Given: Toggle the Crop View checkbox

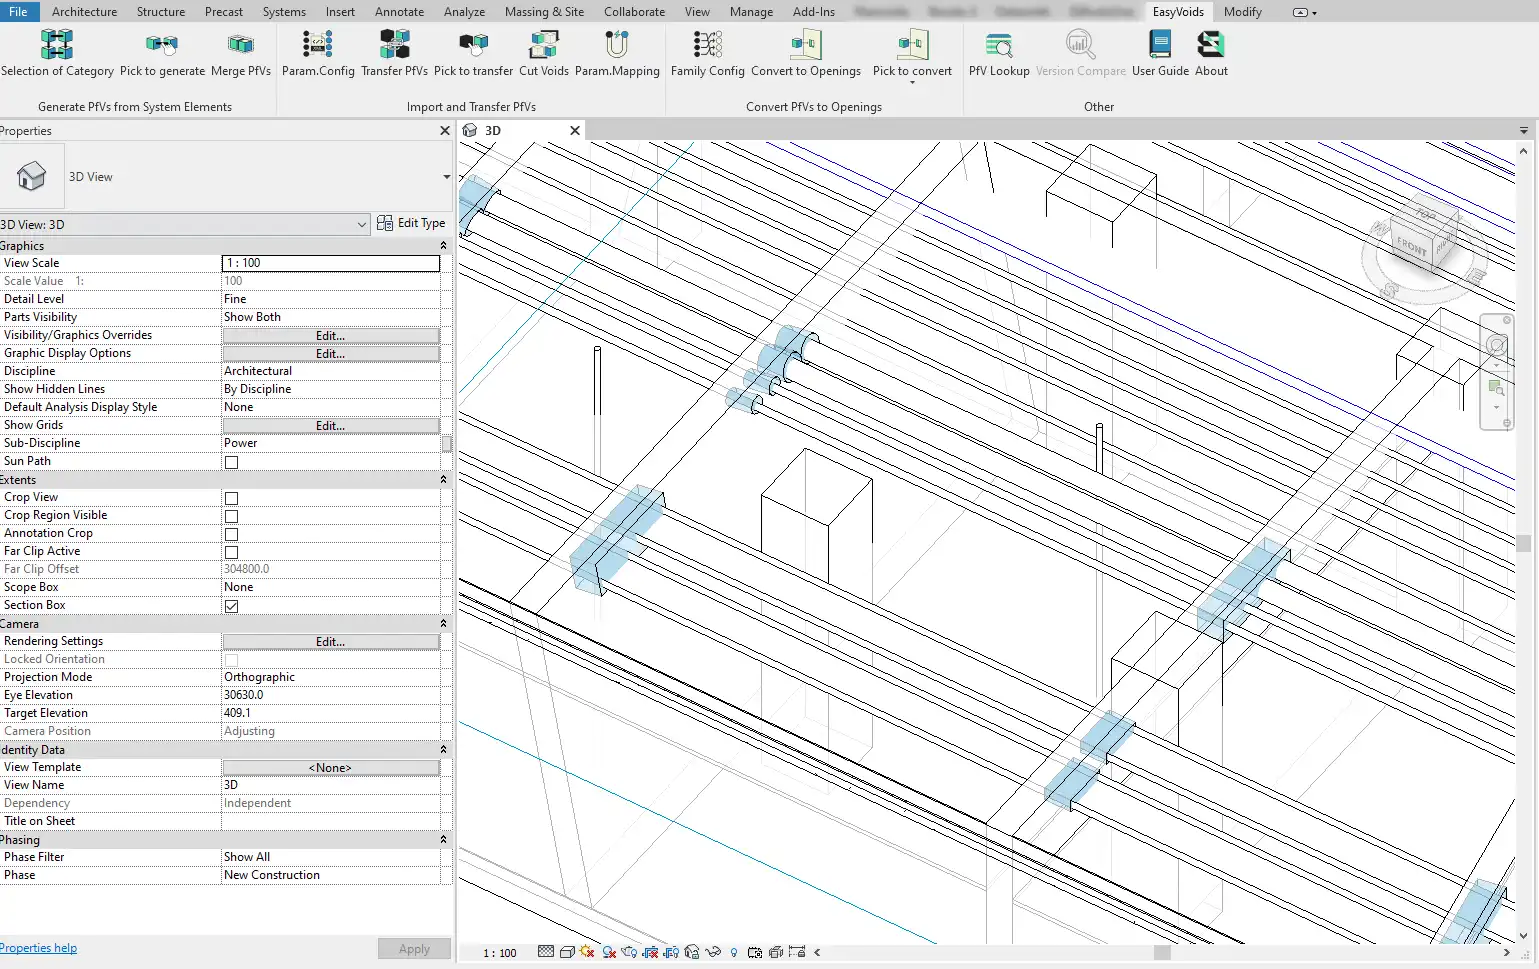Looking at the screenshot, I should (x=231, y=498).
